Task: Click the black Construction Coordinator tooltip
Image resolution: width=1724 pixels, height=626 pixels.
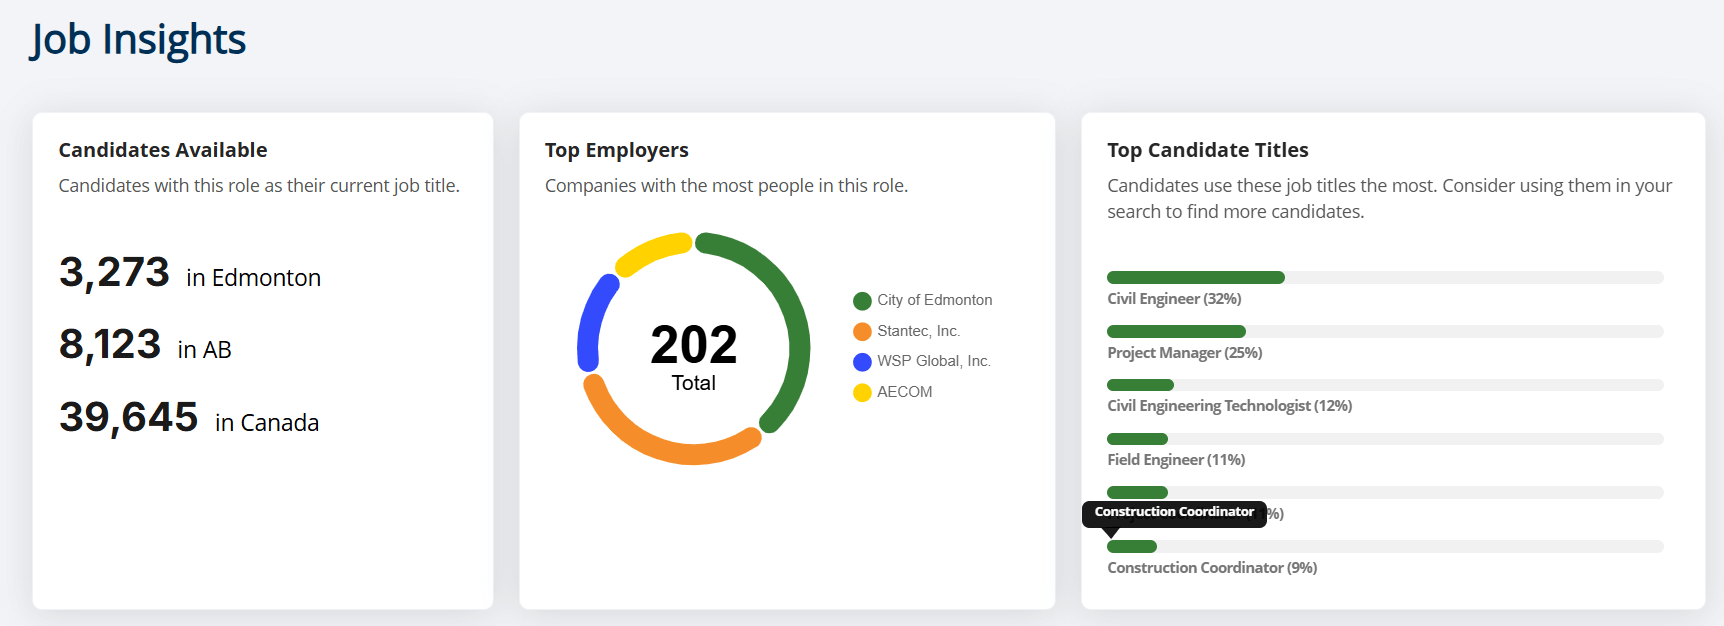Action: pos(1173,513)
